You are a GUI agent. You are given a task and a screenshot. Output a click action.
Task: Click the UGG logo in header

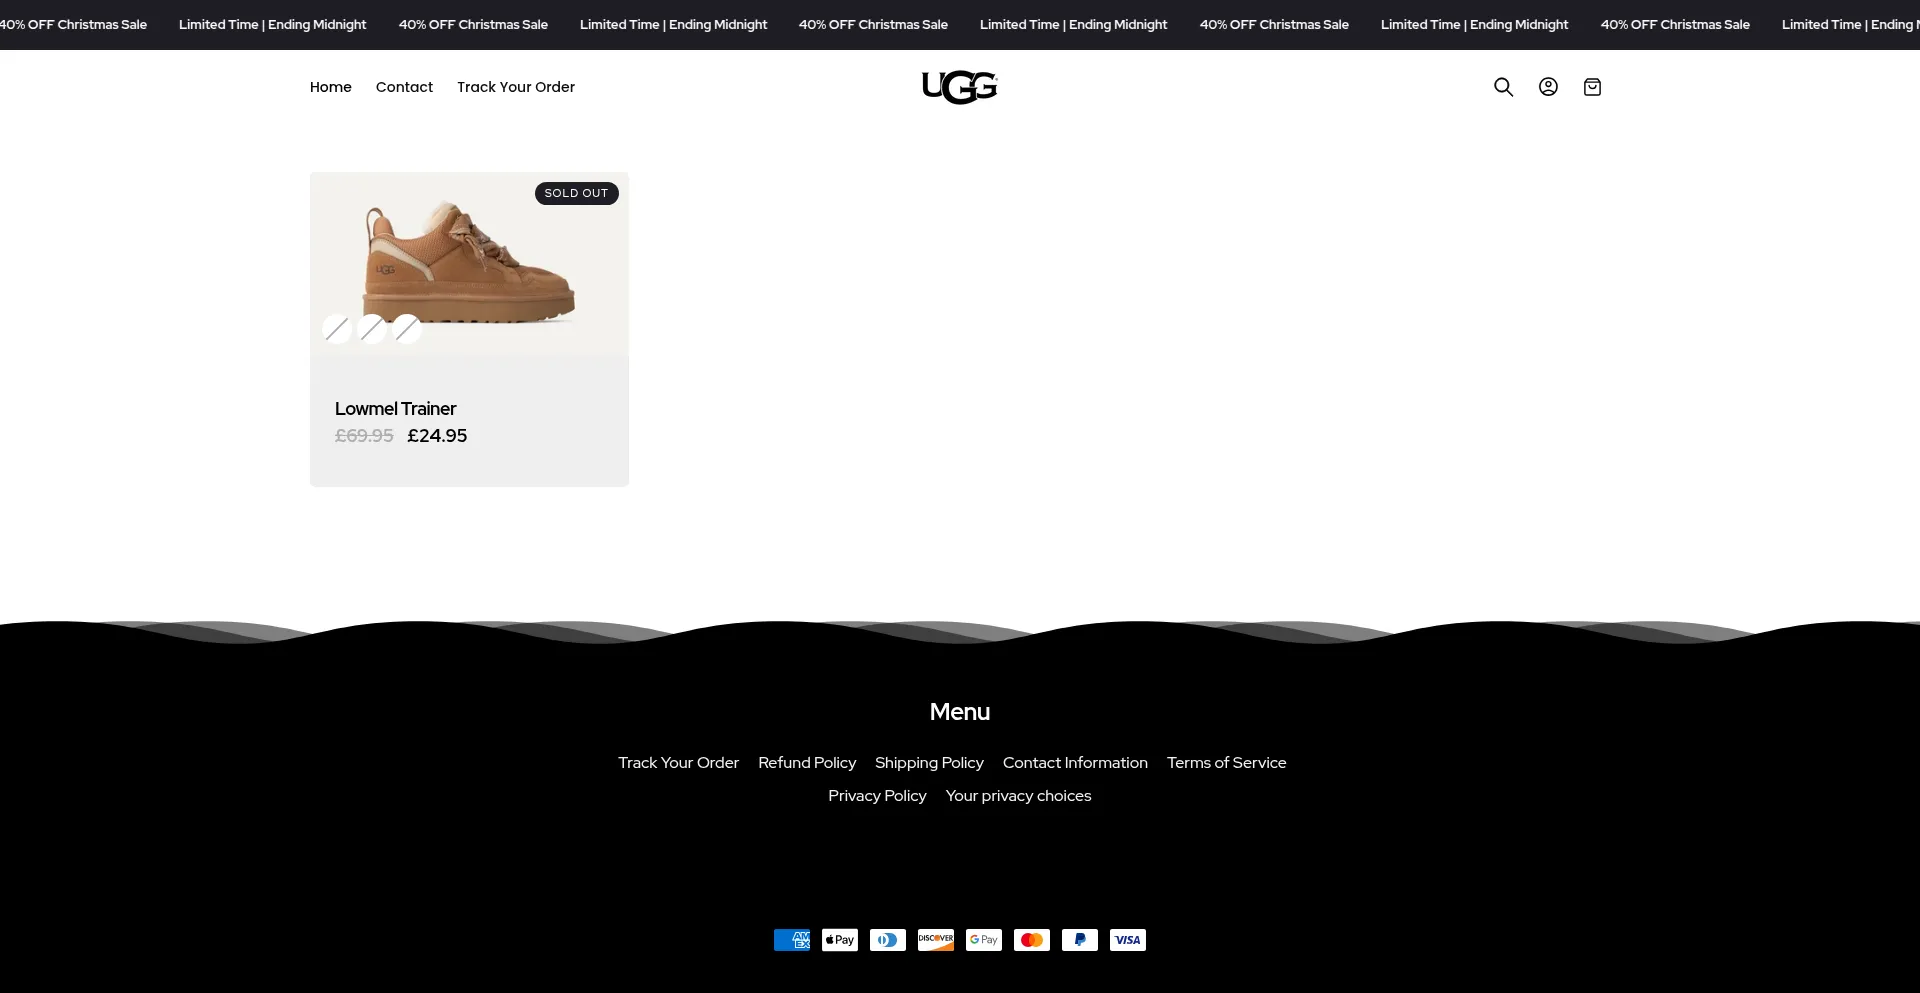pyautogui.click(x=960, y=88)
